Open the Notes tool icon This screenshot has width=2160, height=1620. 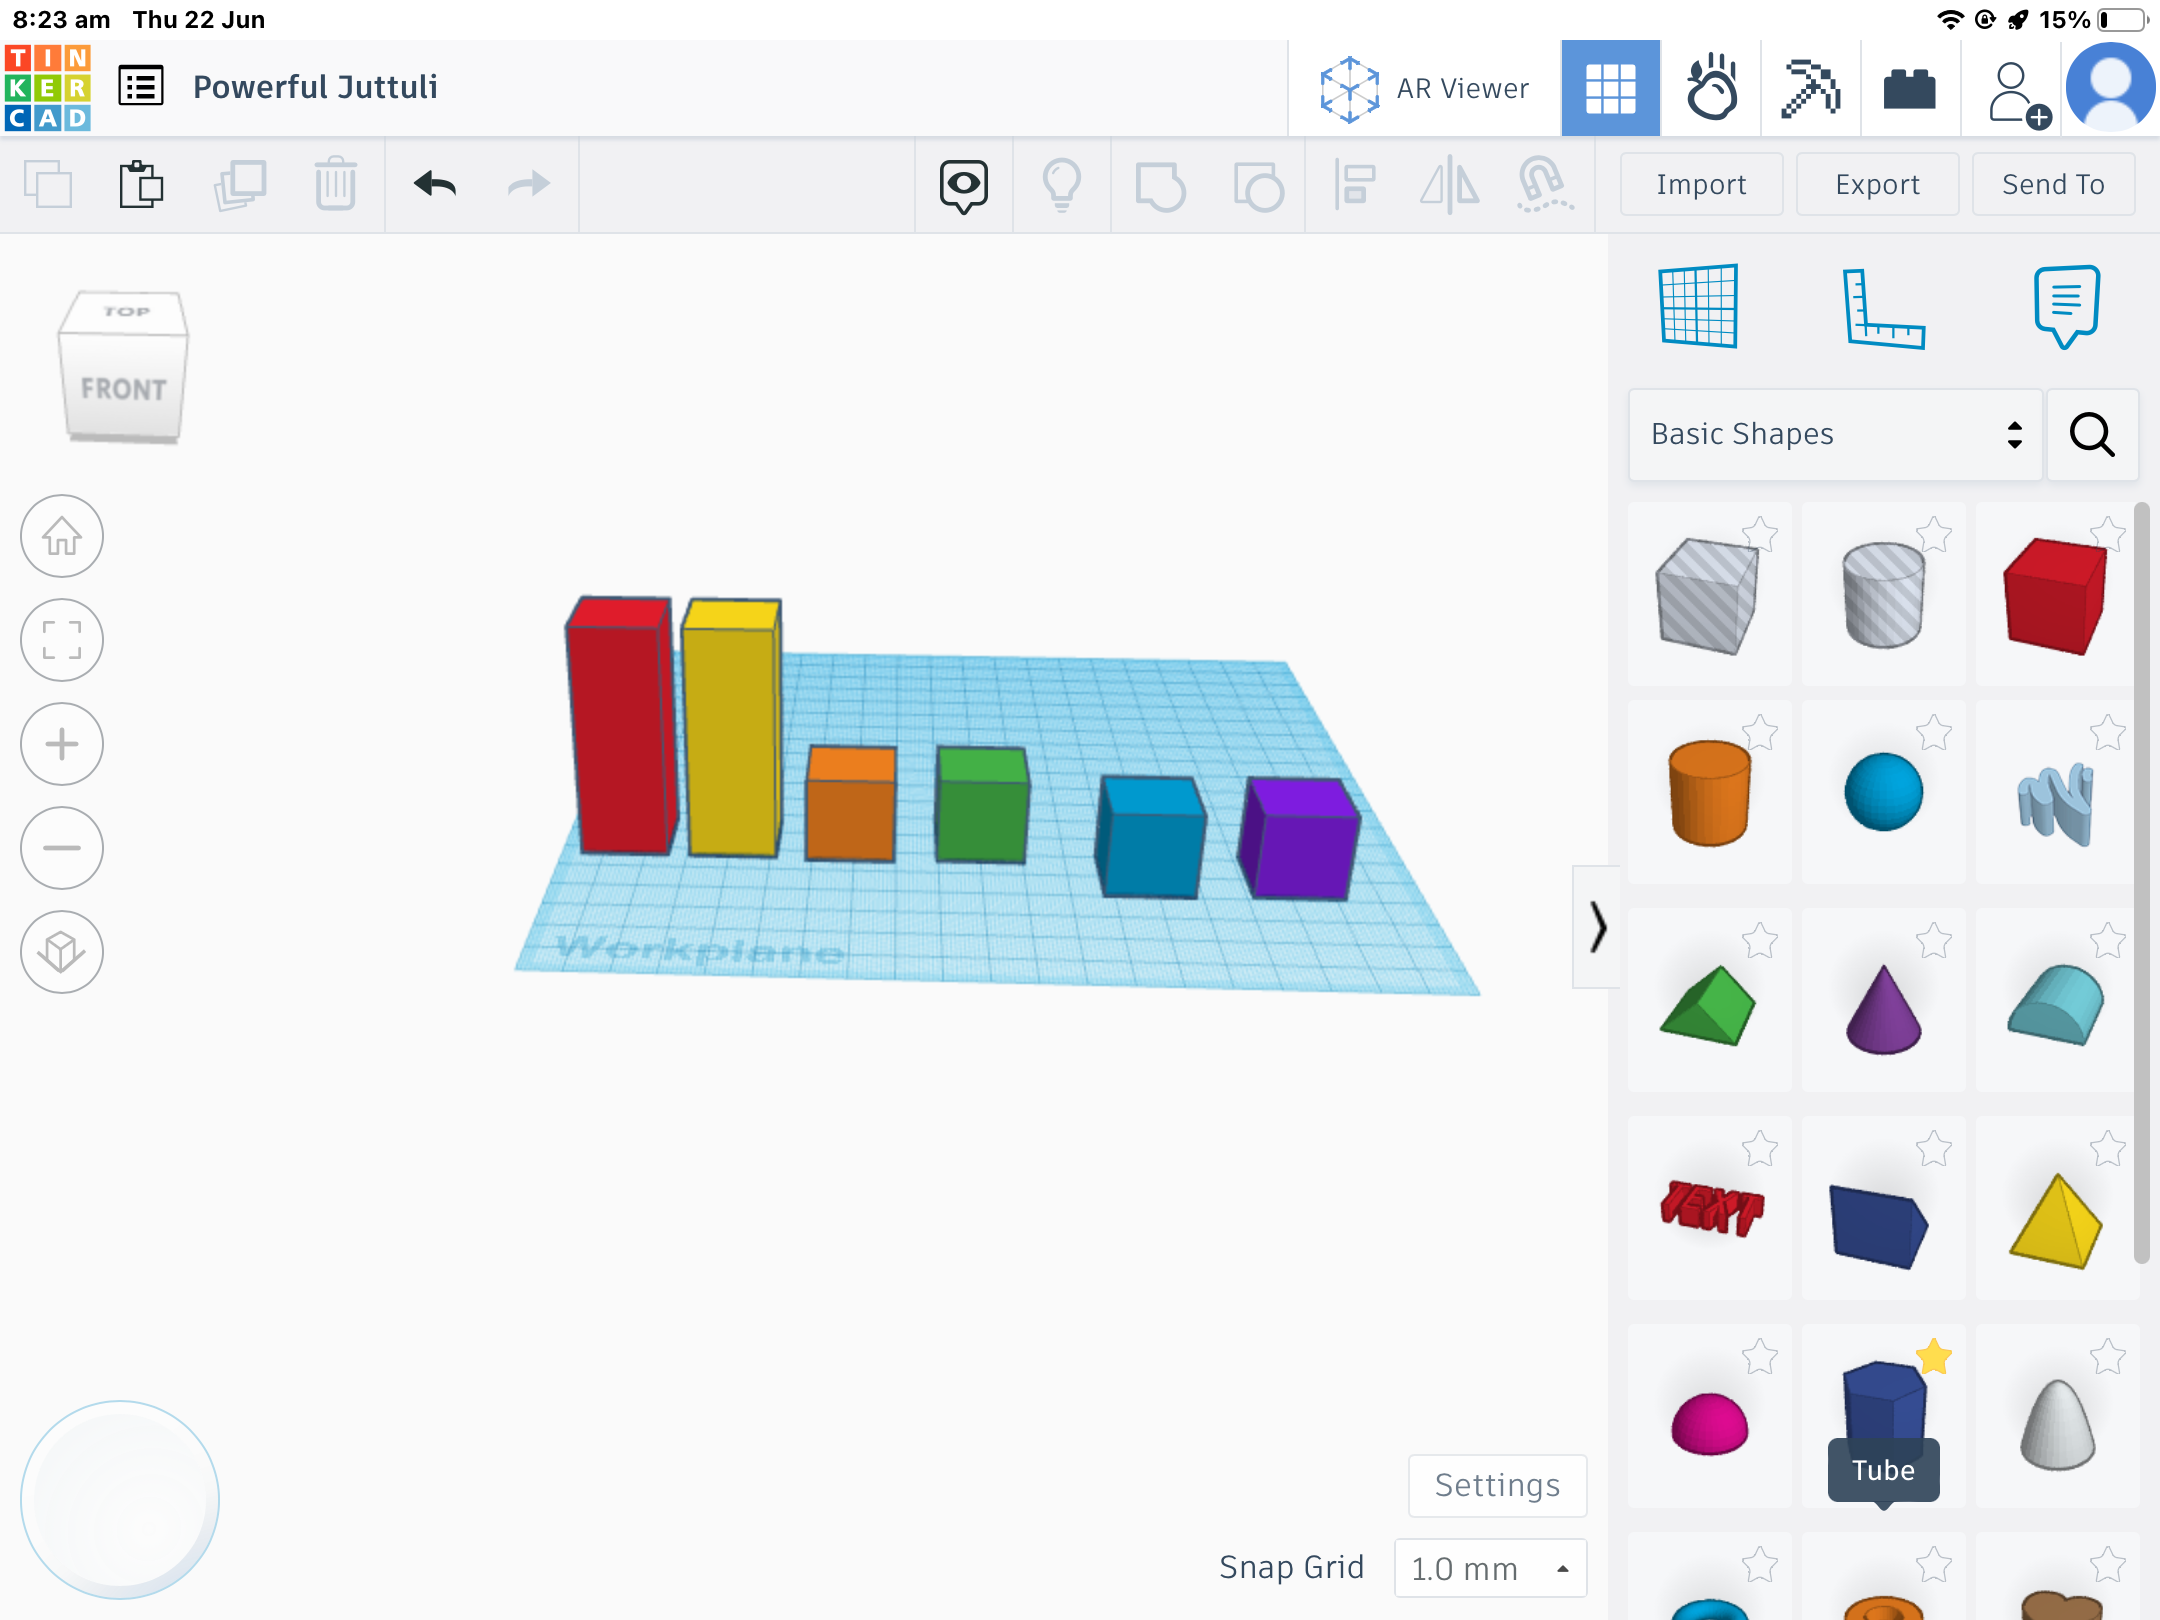(x=2066, y=306)
